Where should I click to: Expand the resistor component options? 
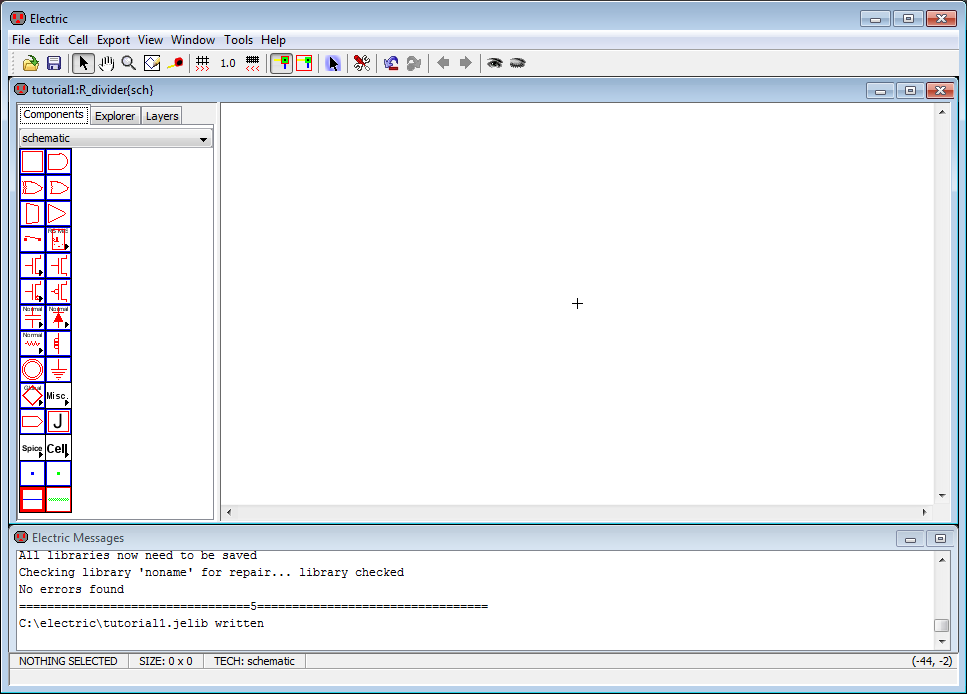click(x=33, y=344)
